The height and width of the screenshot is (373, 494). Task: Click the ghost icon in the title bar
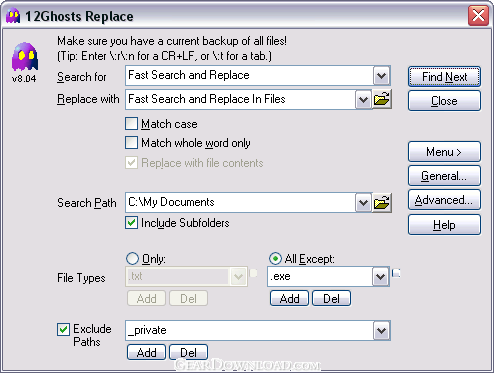coord(13,16)
